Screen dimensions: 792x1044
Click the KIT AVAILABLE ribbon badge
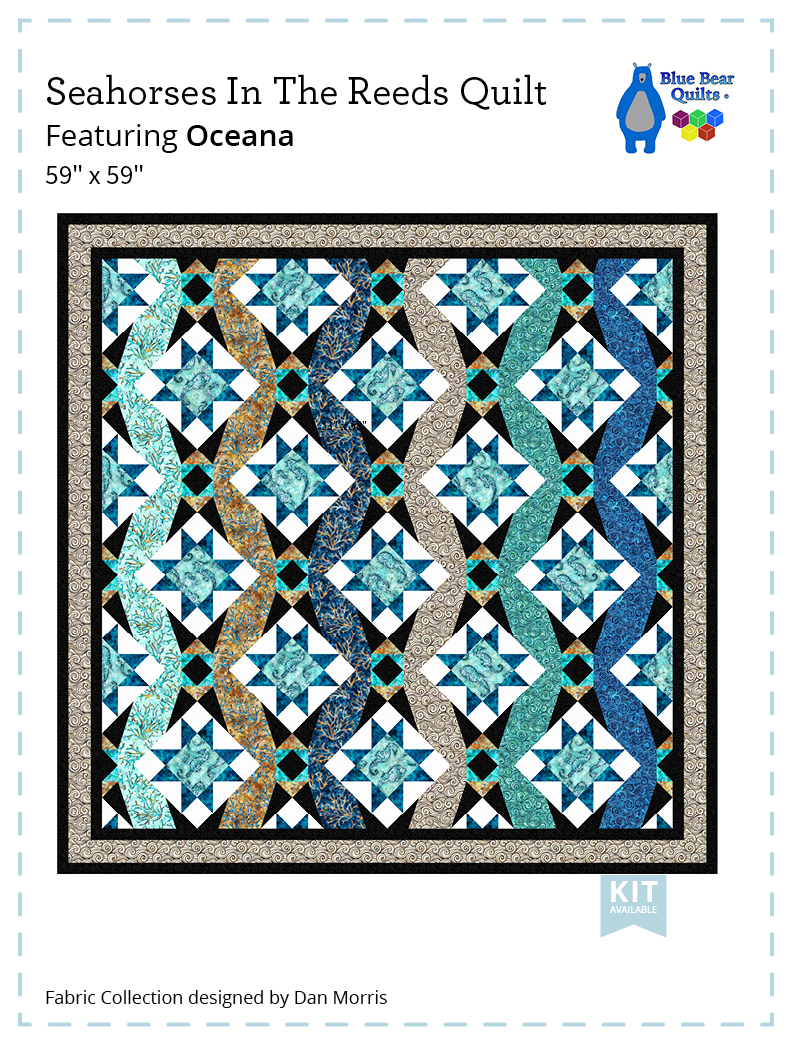(x=633, y=906)
